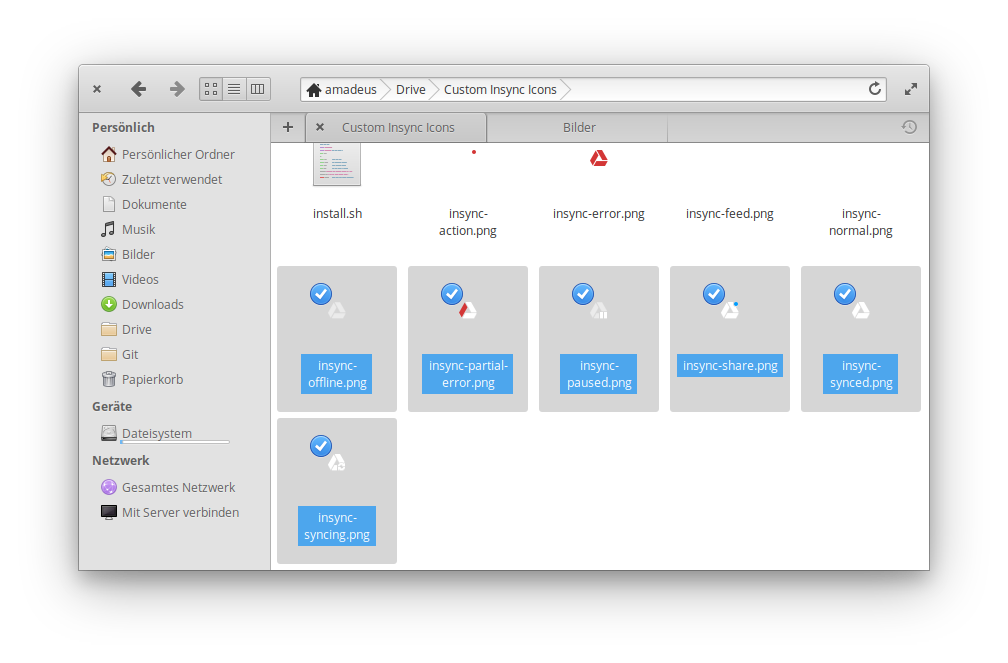This screenshot has width=1008, height=663.
Task: Click the insync-normal.png file name
Action: point(861,222)
